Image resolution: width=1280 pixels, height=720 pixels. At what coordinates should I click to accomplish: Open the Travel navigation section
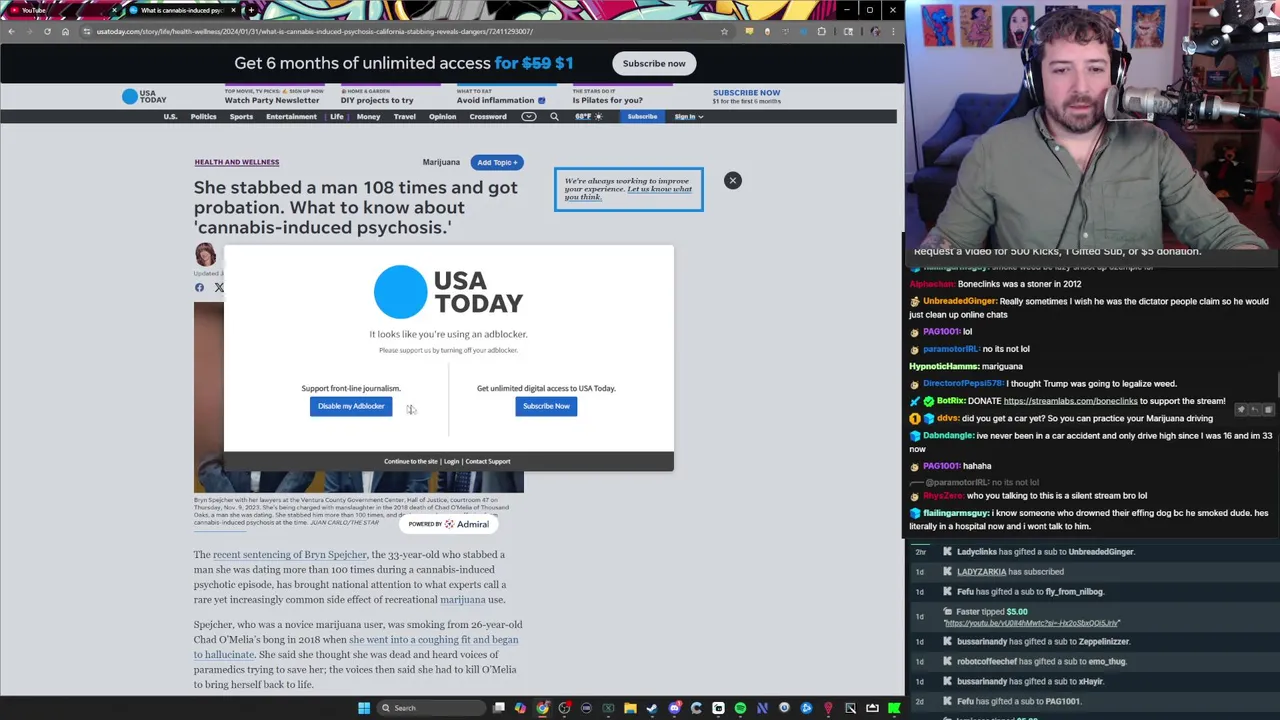(x=405, y=117)
